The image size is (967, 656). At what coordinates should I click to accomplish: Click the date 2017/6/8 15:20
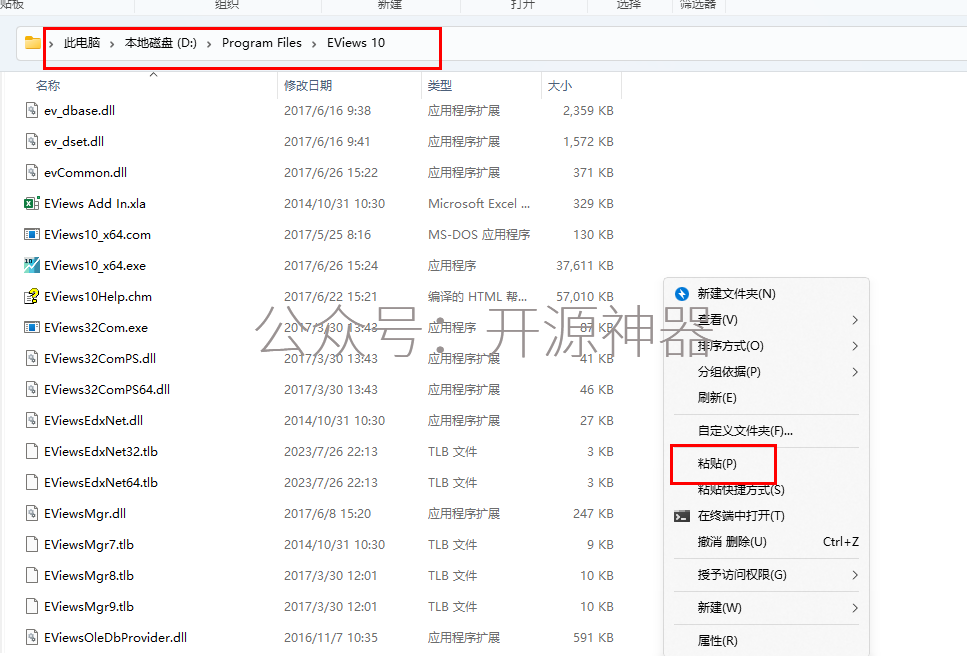[327, 514]
